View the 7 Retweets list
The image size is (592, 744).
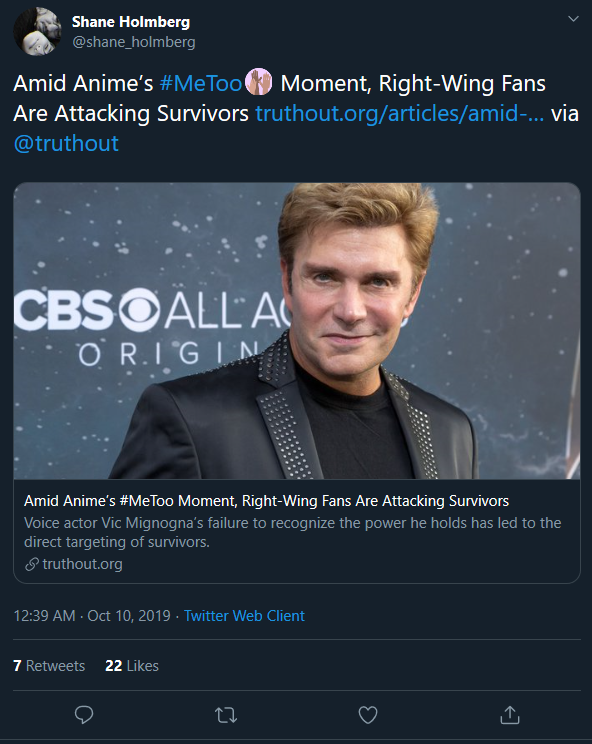[x=49, y=666]
